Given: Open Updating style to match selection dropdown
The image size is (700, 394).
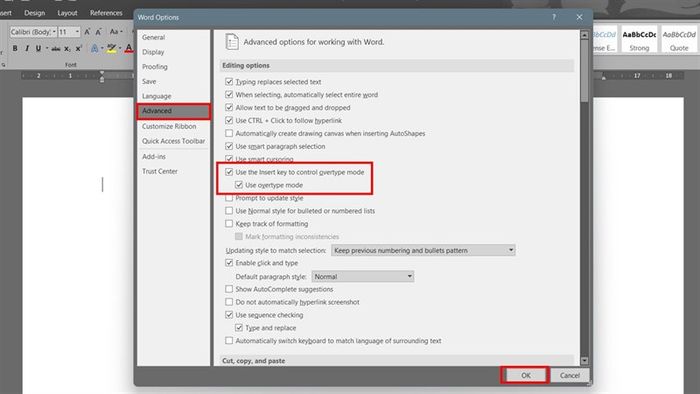Looking at the screenshot, I should coord(423,250).
